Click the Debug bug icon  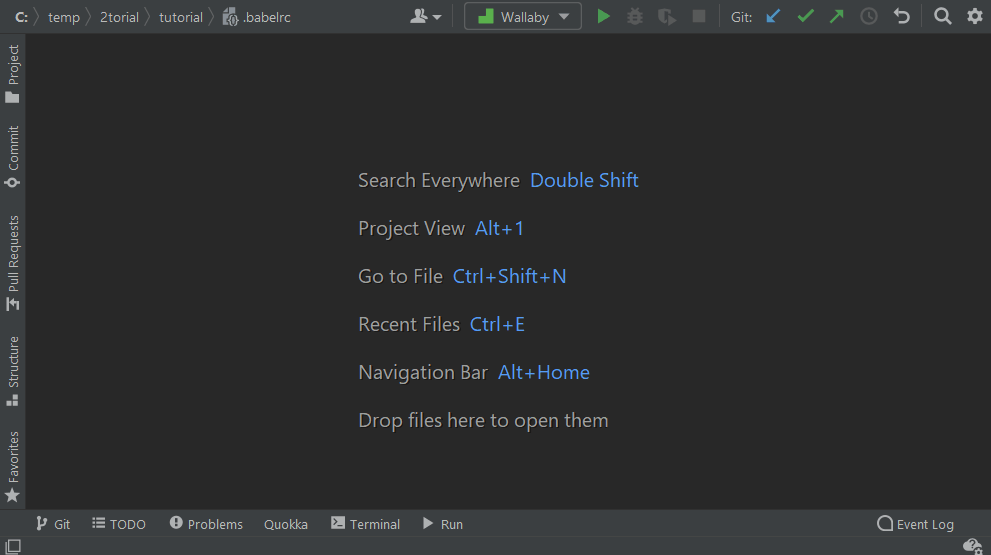coord(634,17)
